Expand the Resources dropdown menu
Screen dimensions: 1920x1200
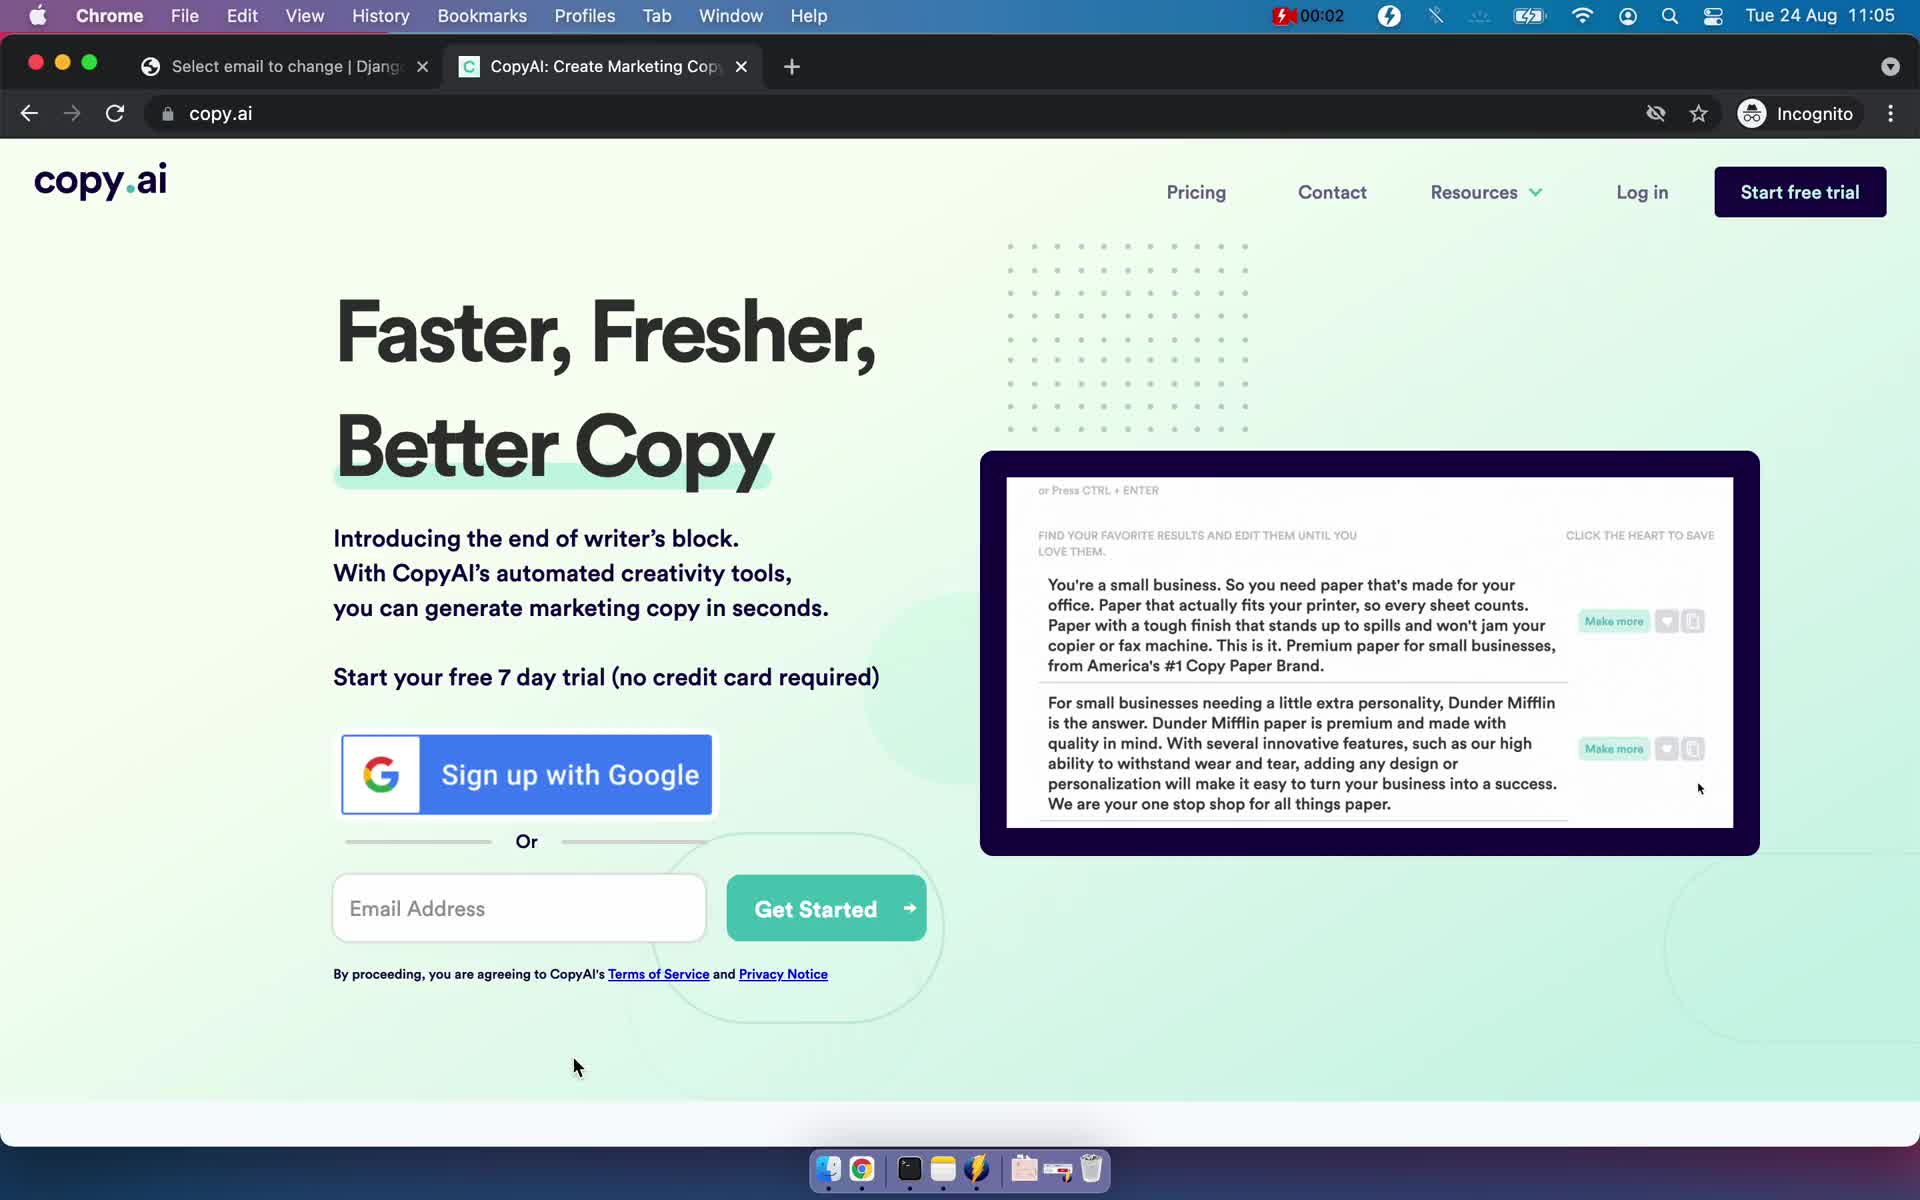(x=1486, y=192)
